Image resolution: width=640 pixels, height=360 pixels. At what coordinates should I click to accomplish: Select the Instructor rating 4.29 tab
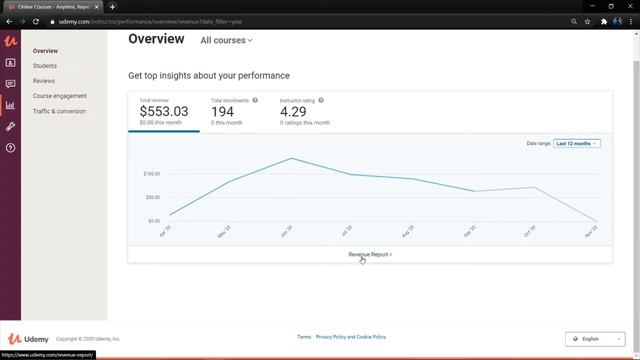point(304,112)
